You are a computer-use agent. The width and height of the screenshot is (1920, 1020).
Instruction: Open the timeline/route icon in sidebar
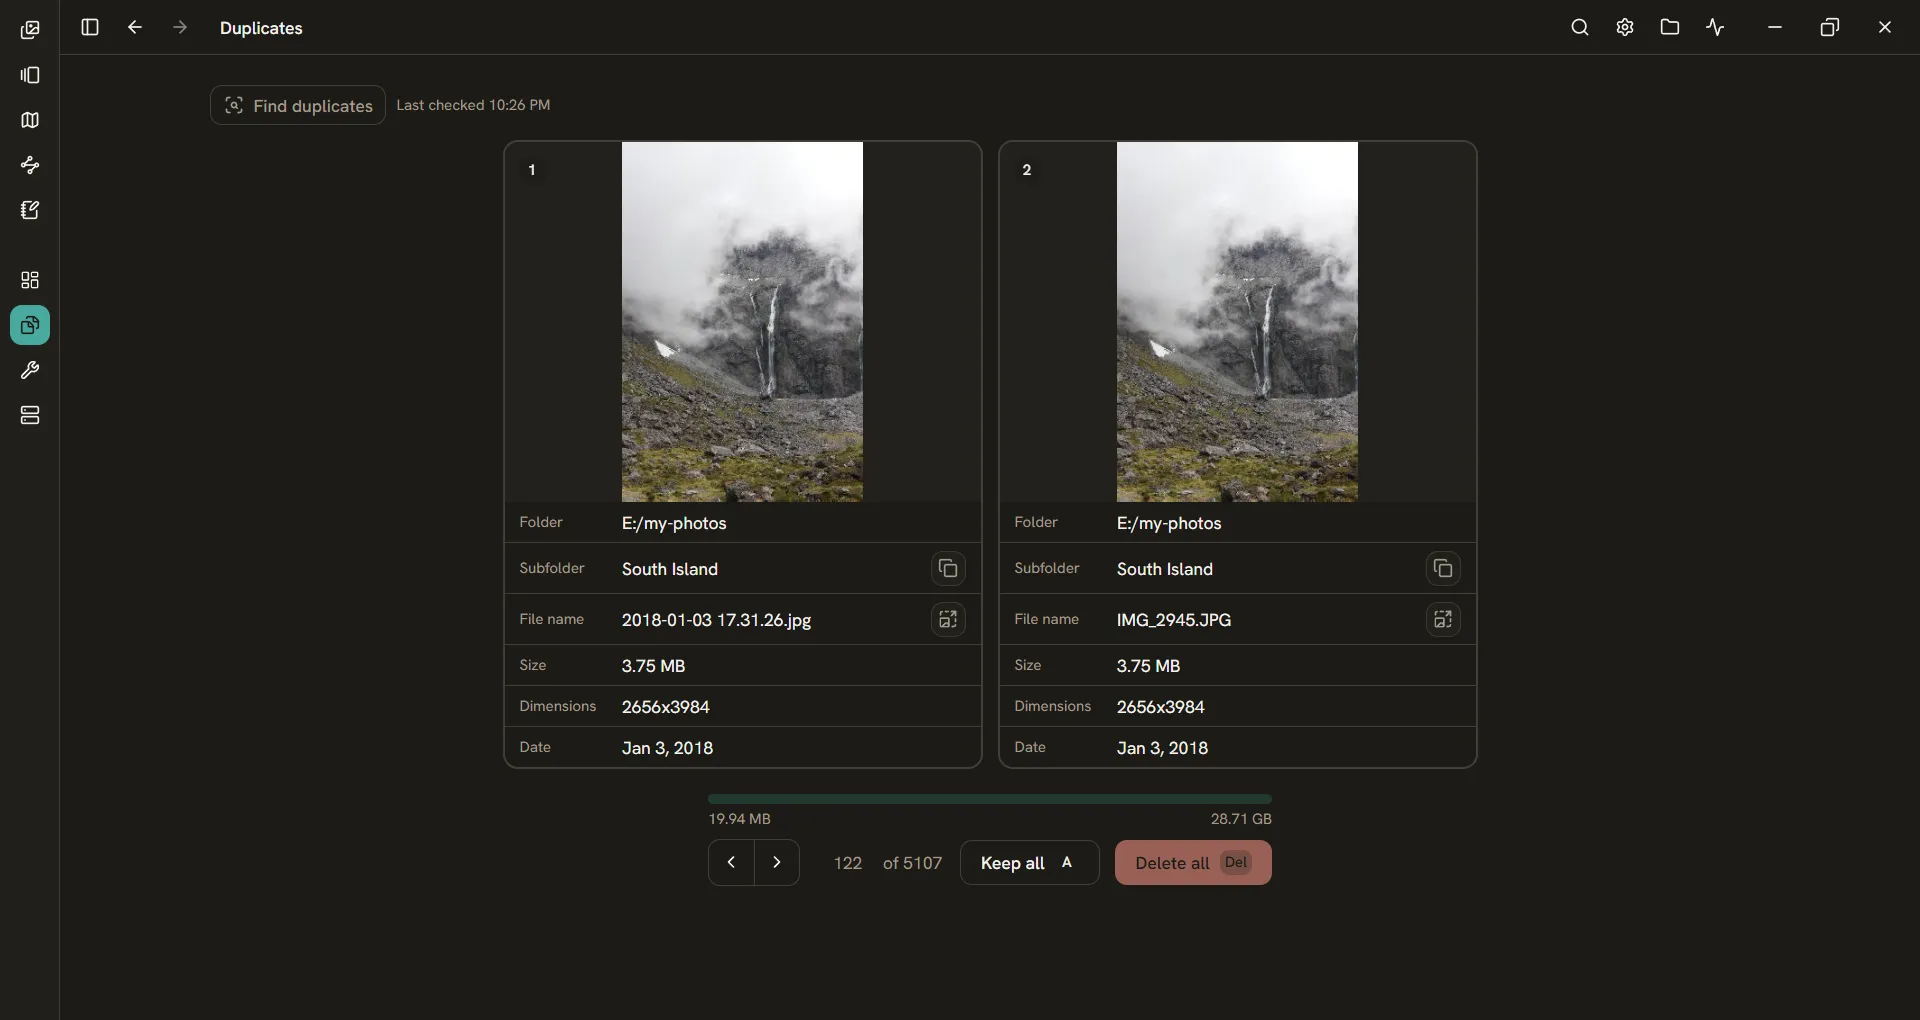[x=30, y=165]
